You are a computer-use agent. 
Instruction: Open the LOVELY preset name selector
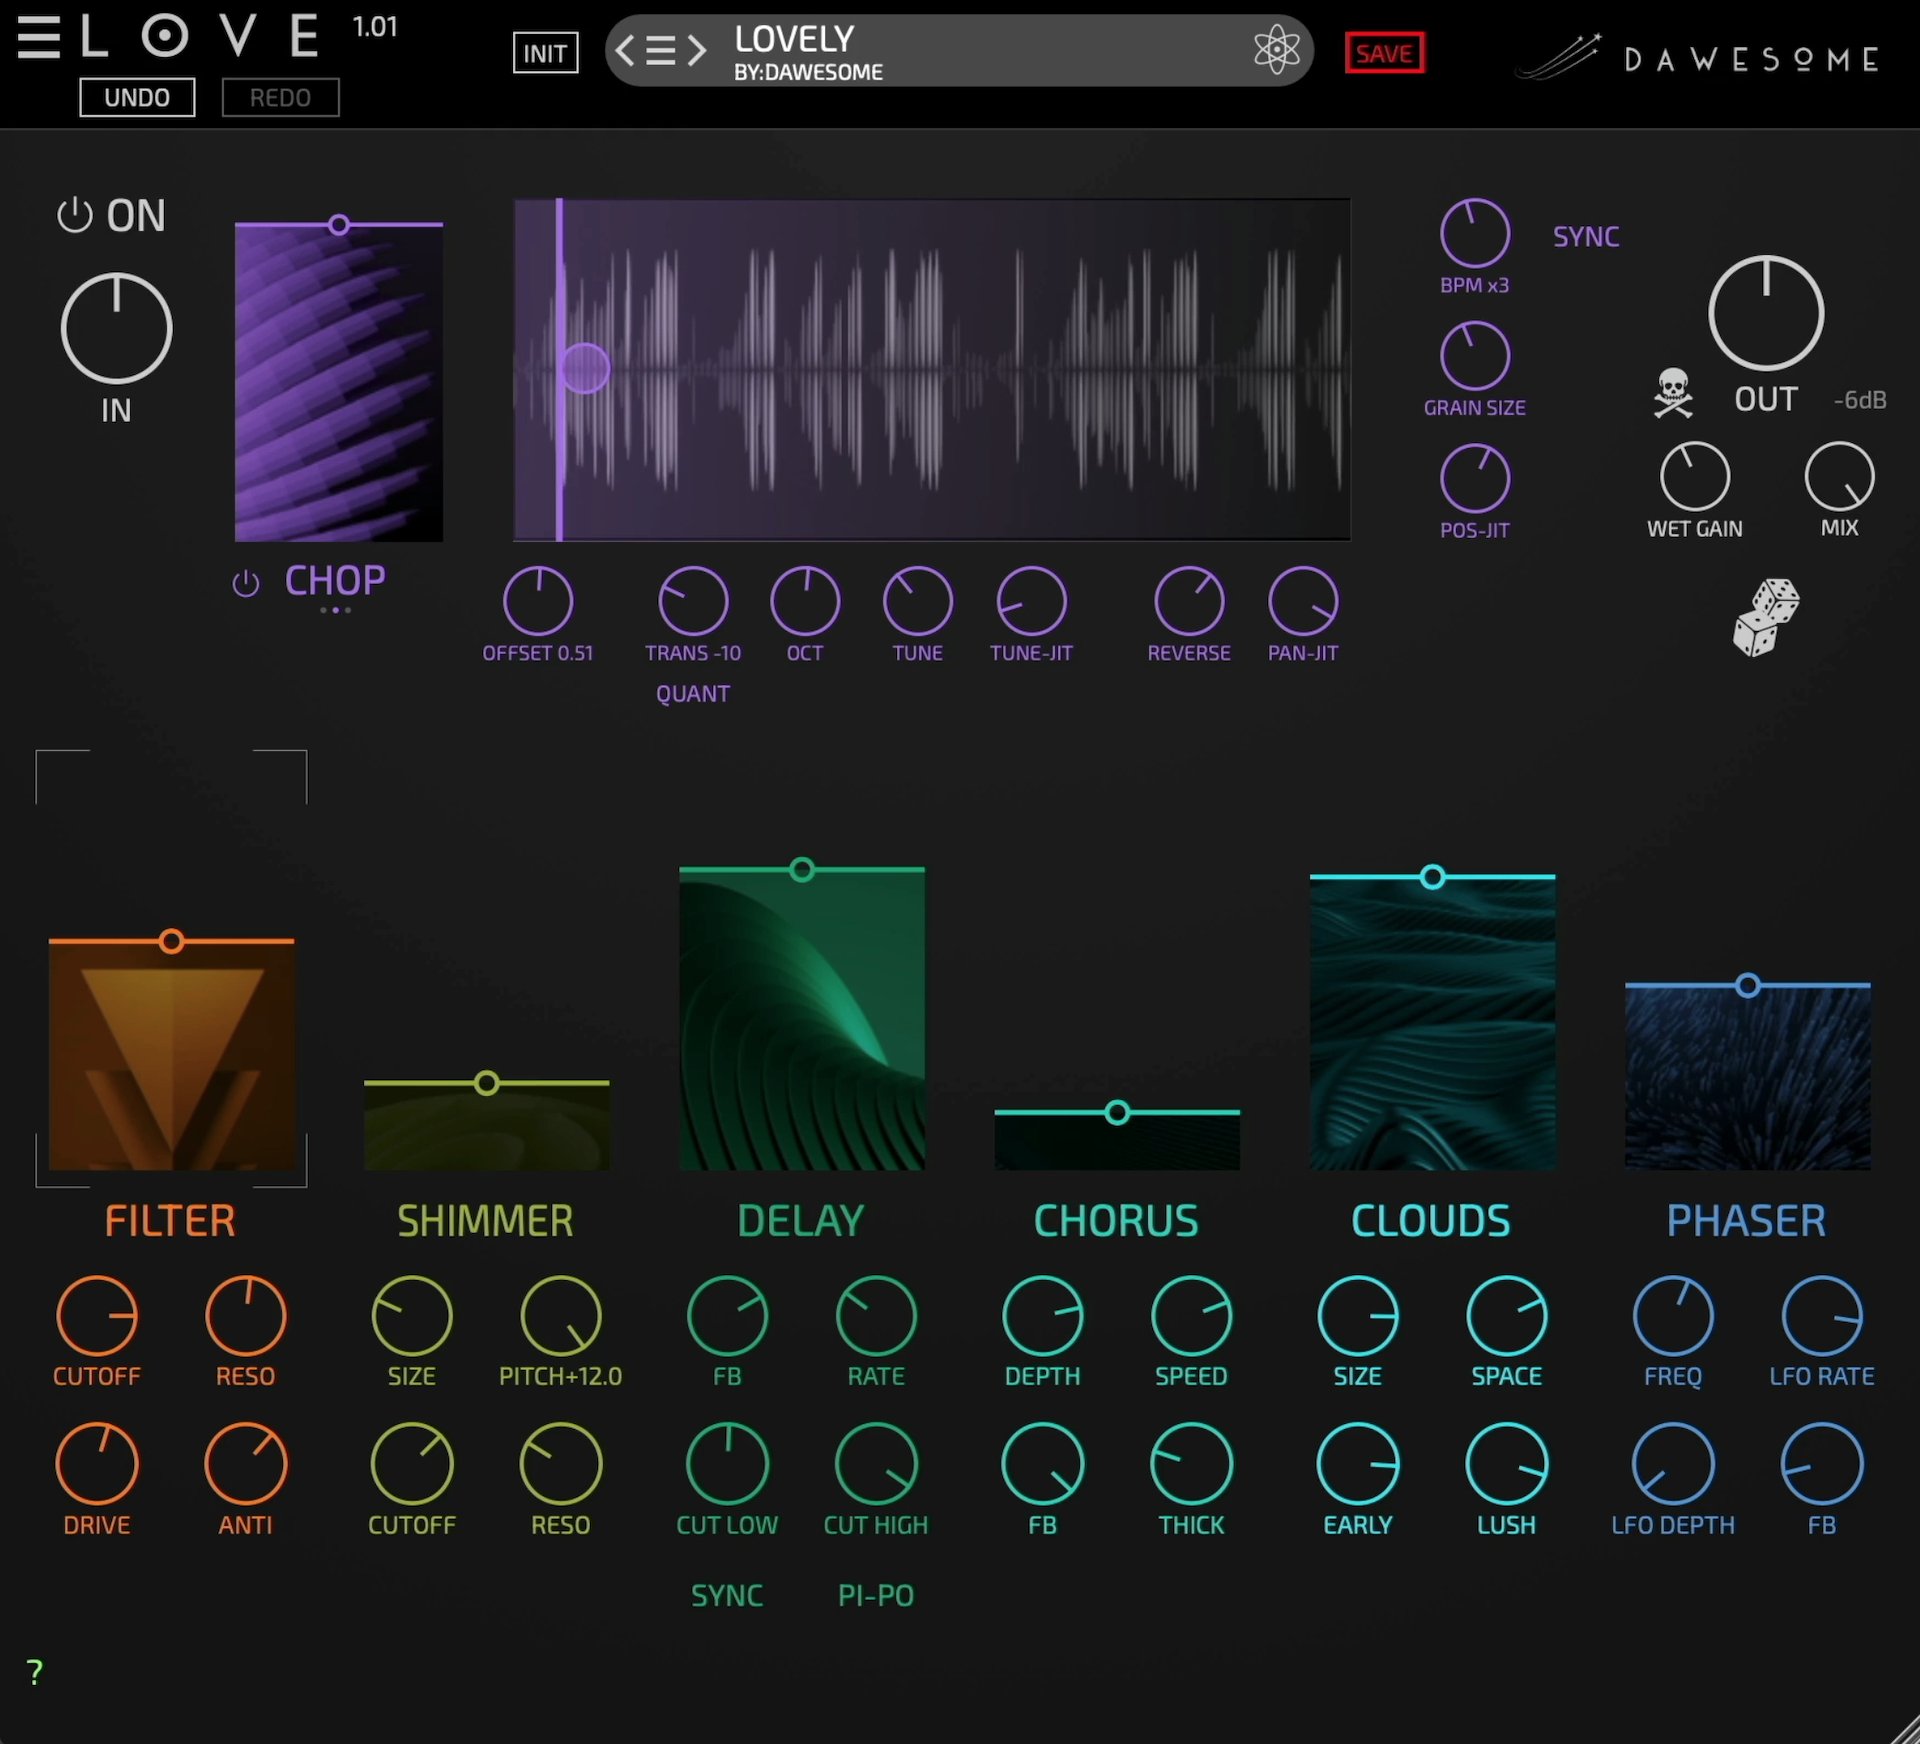point(795,40)
